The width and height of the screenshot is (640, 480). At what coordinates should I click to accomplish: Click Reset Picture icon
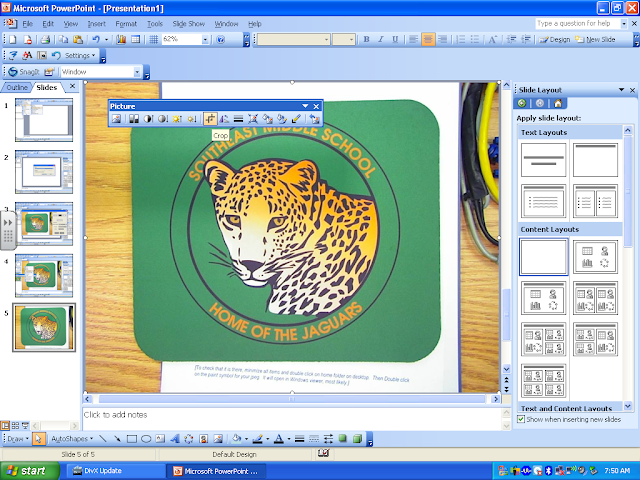[314, 119]
